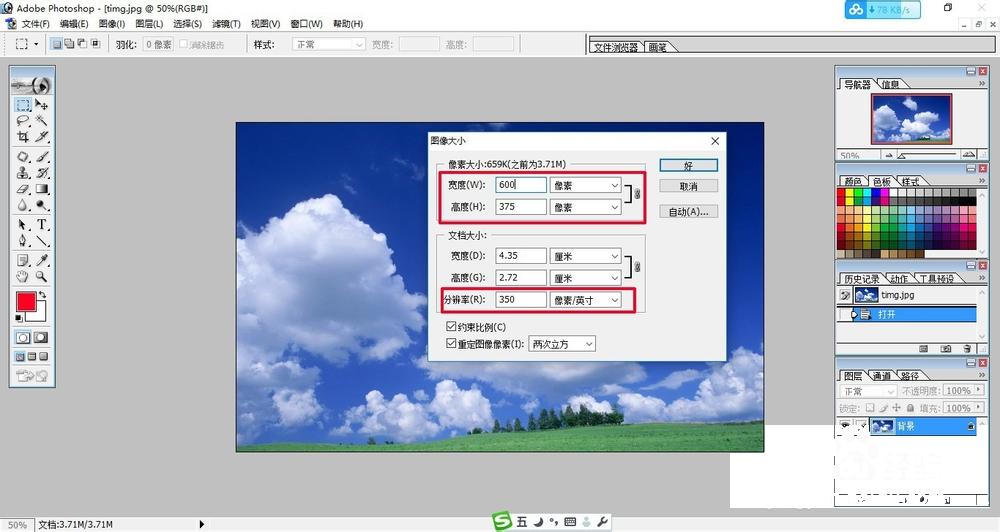Jump to ImageReady from the toolbox
1000x532 pixels.
coord(32,376)
